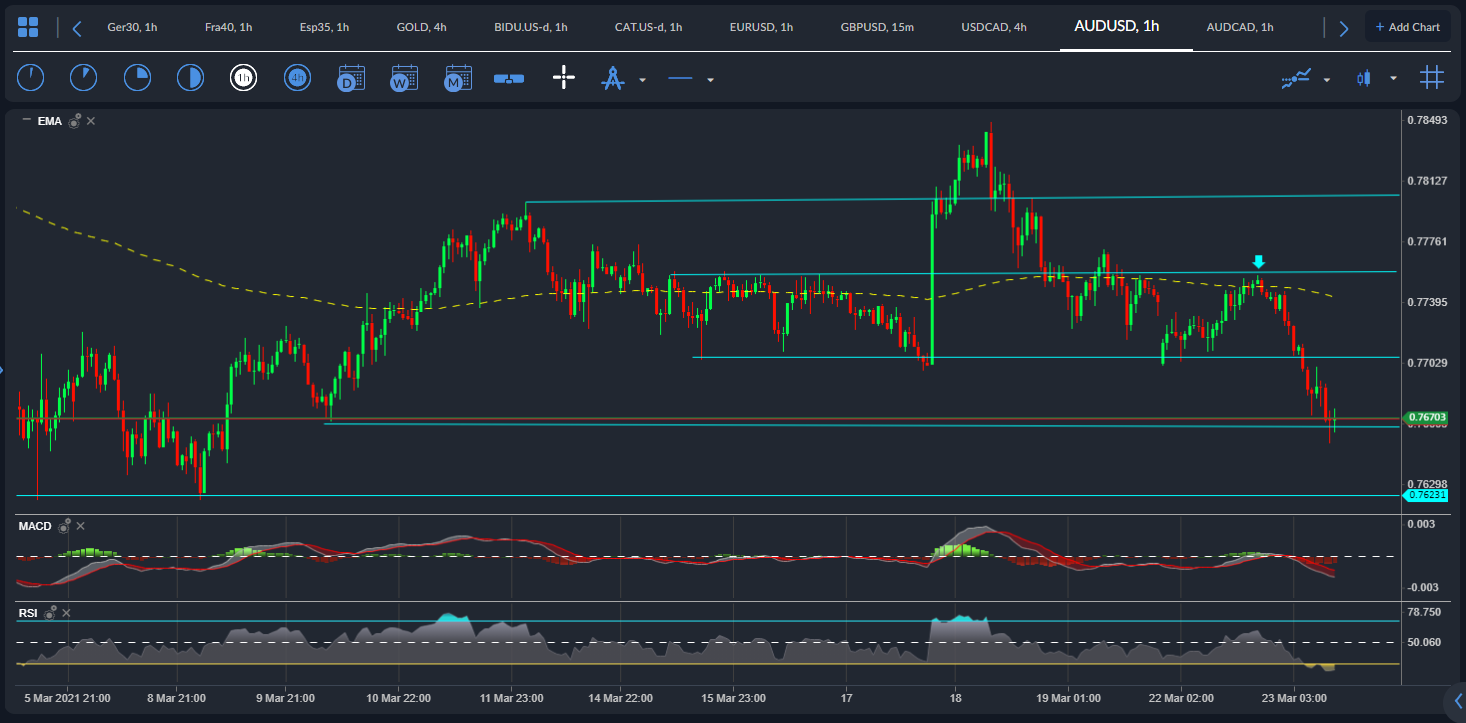The height and width of the screenshot is (723, 1466).
Task: Click the RSI 78.750 level value
Action: pyautogui.click(x=1424, y=611)
